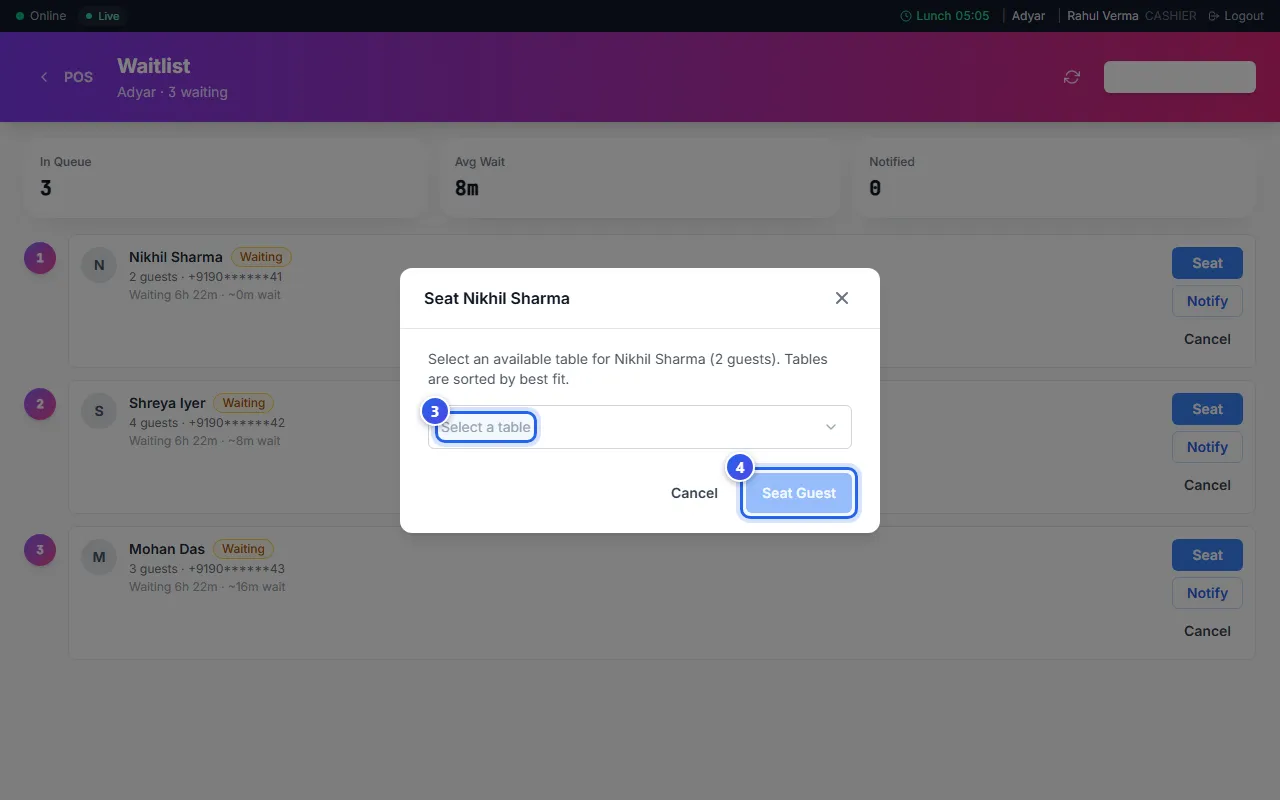Click the queue position 3 badge
The height and width of the screenshot is (800, 1280).
40,550
